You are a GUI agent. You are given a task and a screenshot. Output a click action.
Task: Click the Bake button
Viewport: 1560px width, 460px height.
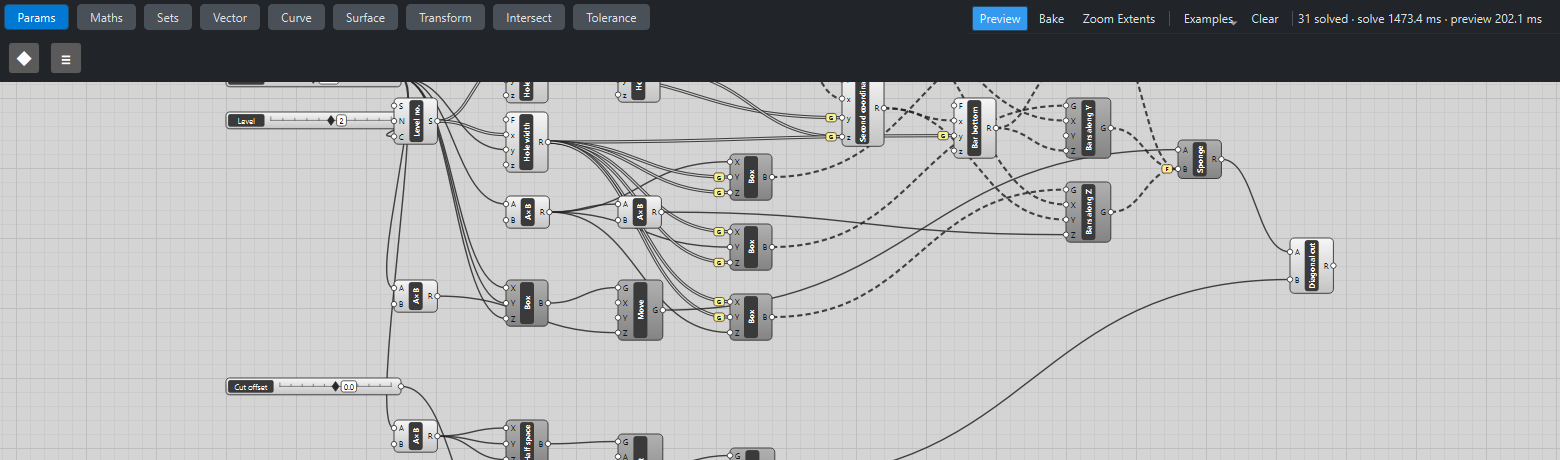[x=1051, y=19]
